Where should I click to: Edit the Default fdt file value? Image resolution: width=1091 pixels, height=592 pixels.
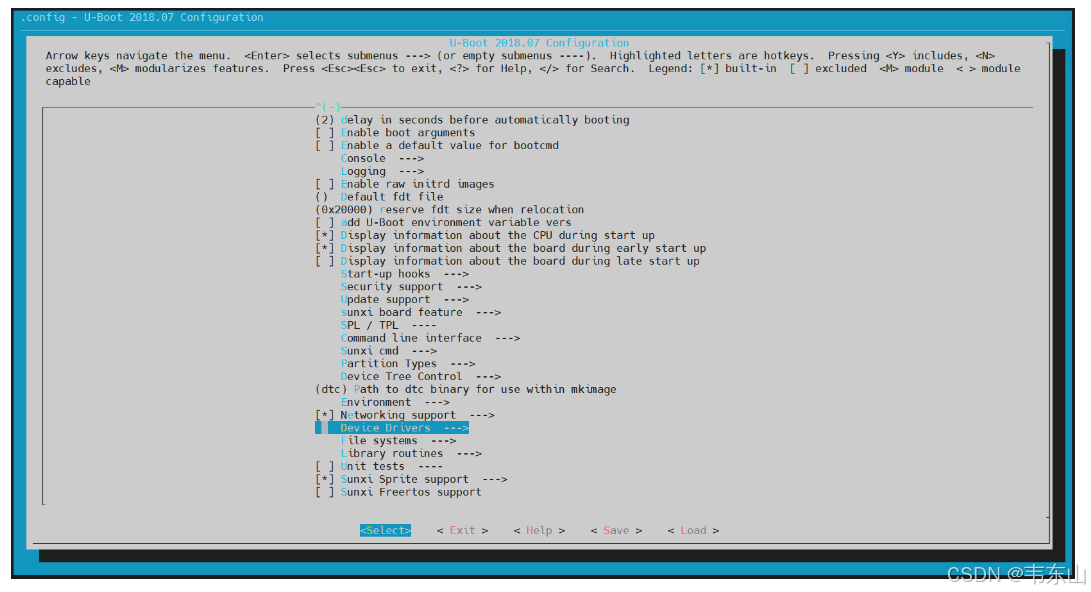(x=379, y=197)
